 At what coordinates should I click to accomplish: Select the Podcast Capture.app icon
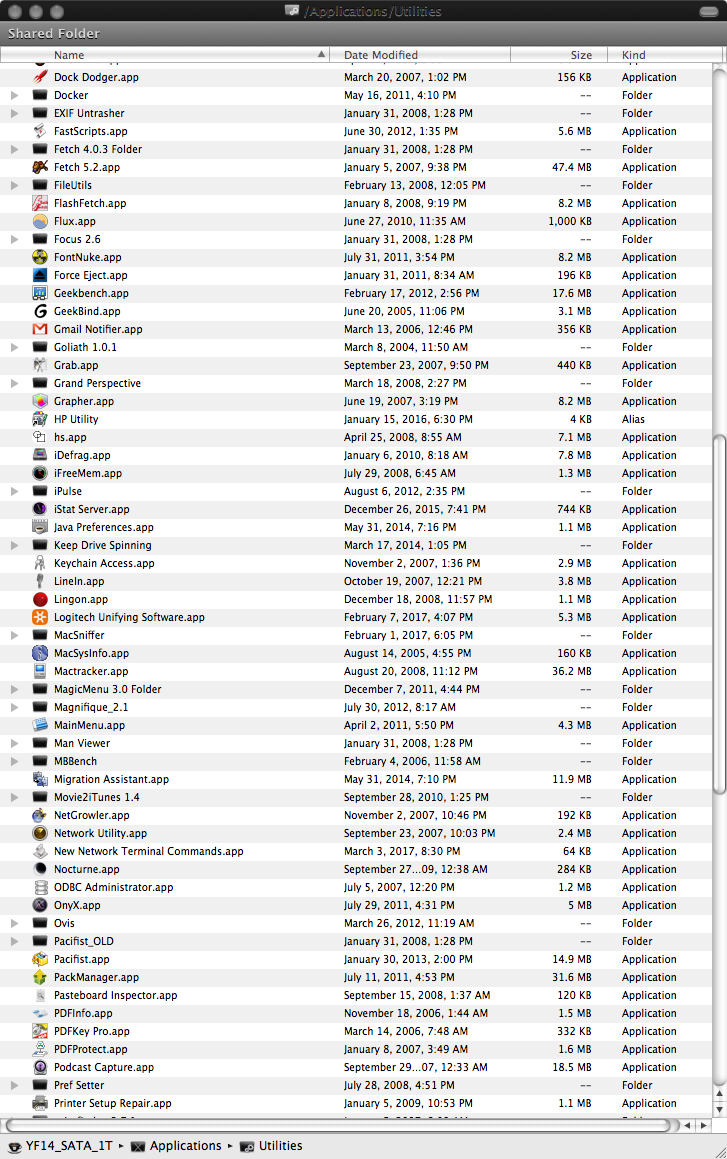point(41,1067)
